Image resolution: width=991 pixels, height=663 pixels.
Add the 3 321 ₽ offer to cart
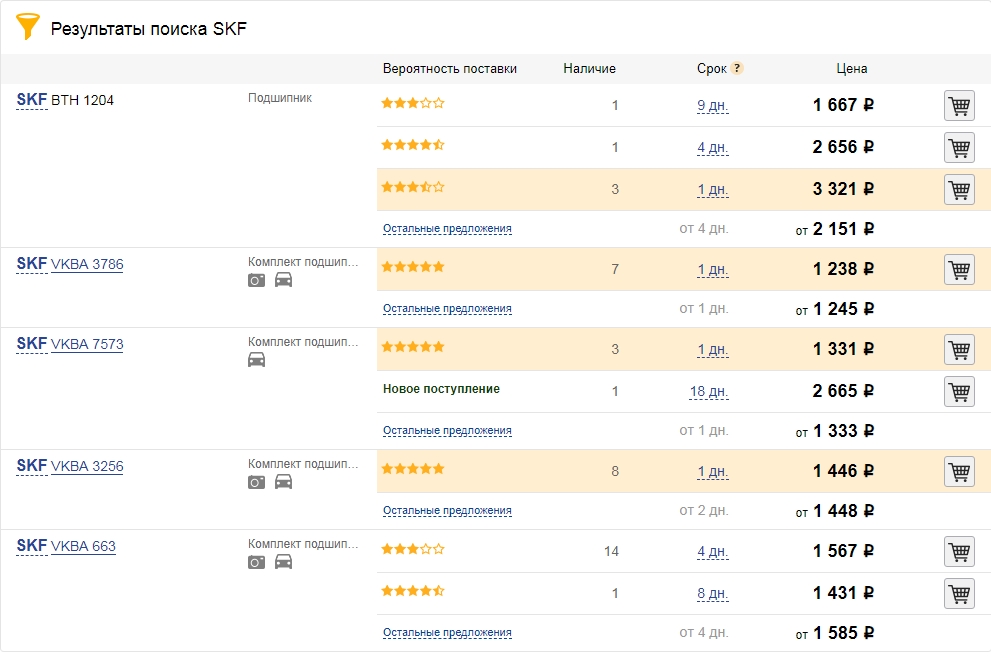tap(959, 190)
